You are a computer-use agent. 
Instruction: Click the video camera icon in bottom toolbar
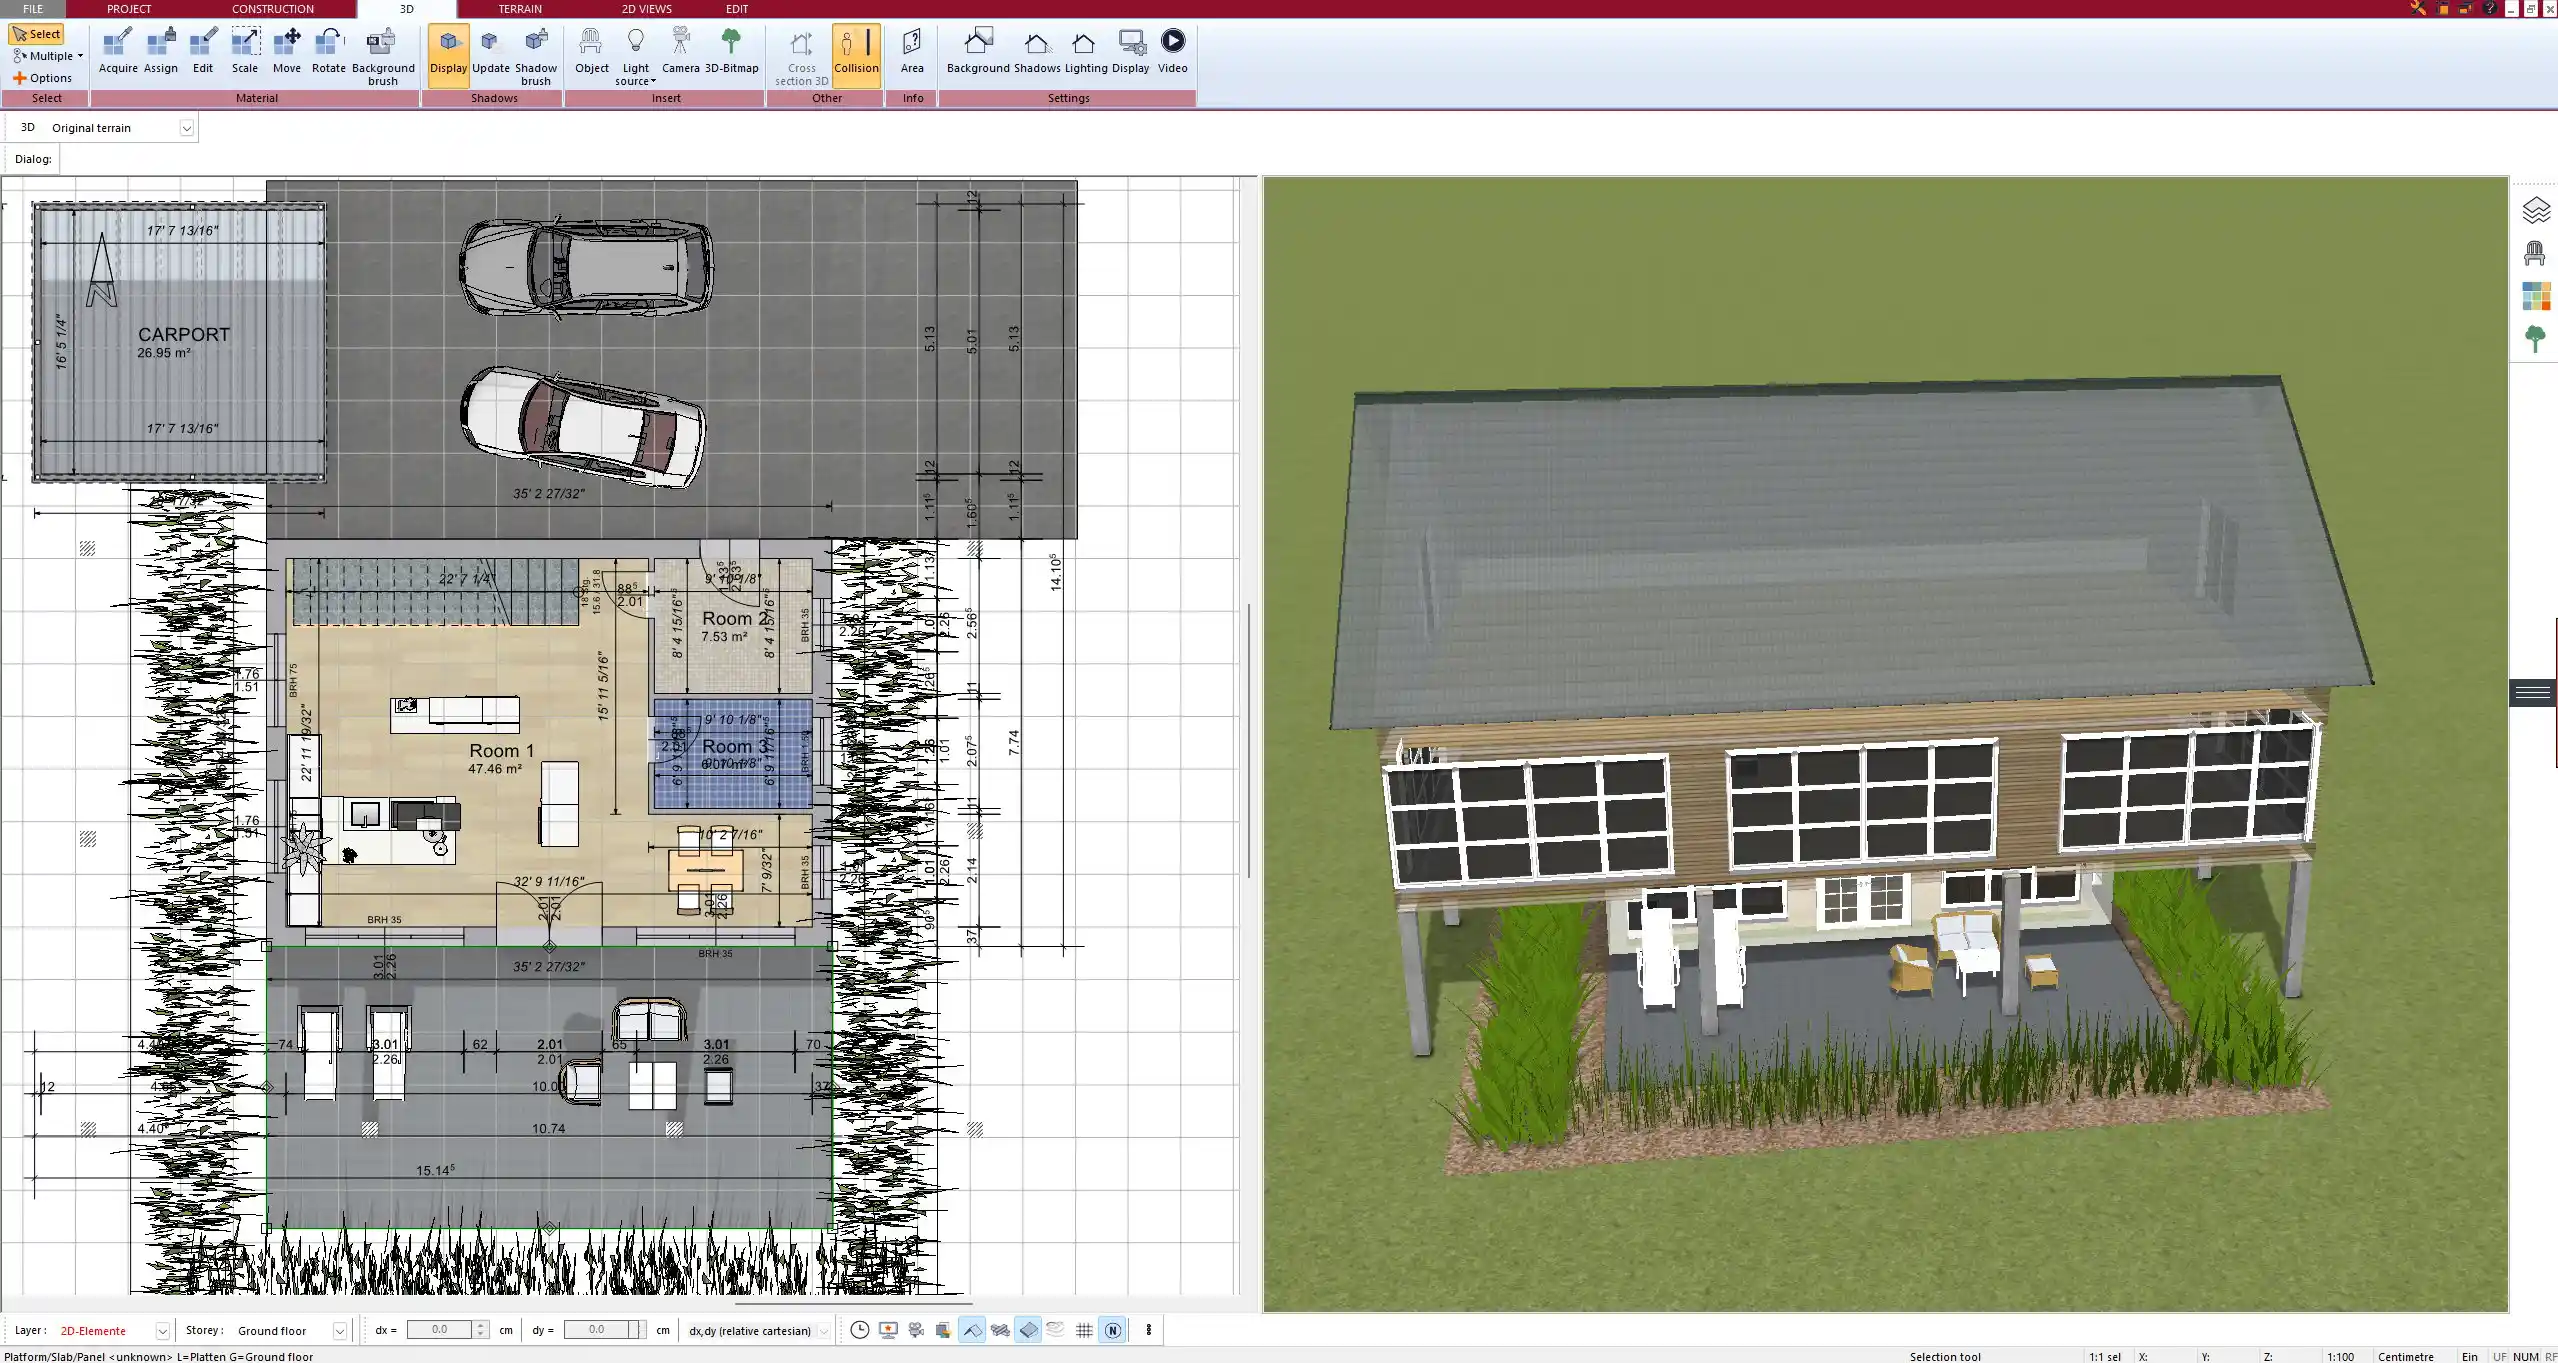pos(916,1330)
